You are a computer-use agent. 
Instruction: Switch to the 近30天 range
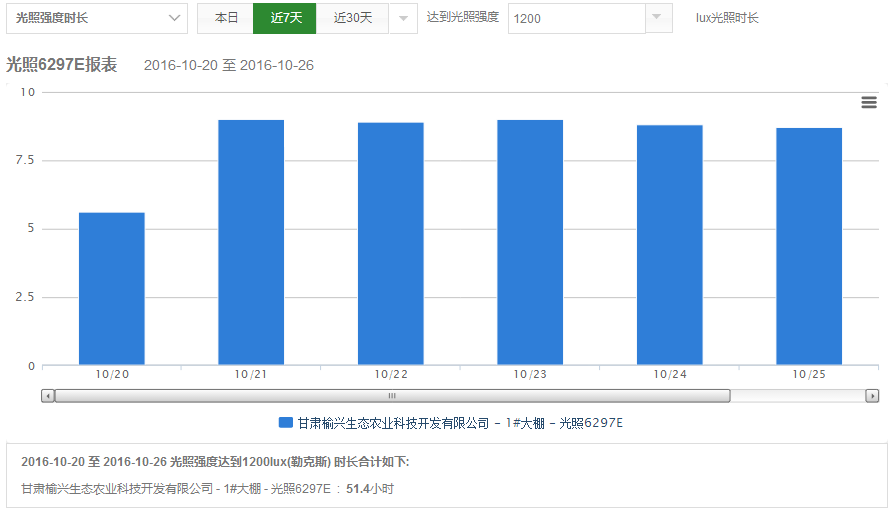click(x=352, y=18)
